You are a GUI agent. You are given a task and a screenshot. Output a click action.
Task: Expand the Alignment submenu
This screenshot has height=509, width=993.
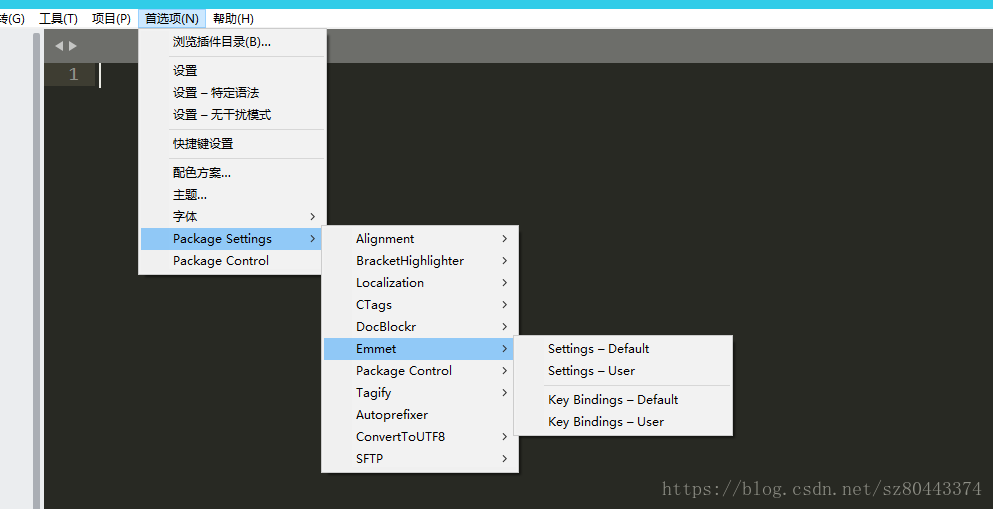(420, 239)
